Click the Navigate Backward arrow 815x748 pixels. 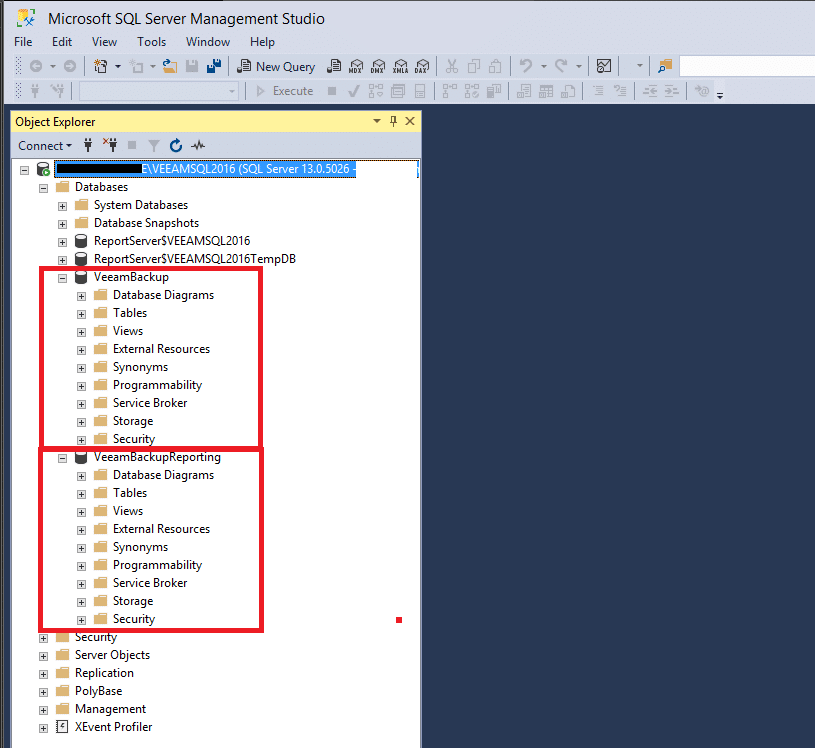tap(36, 66)
